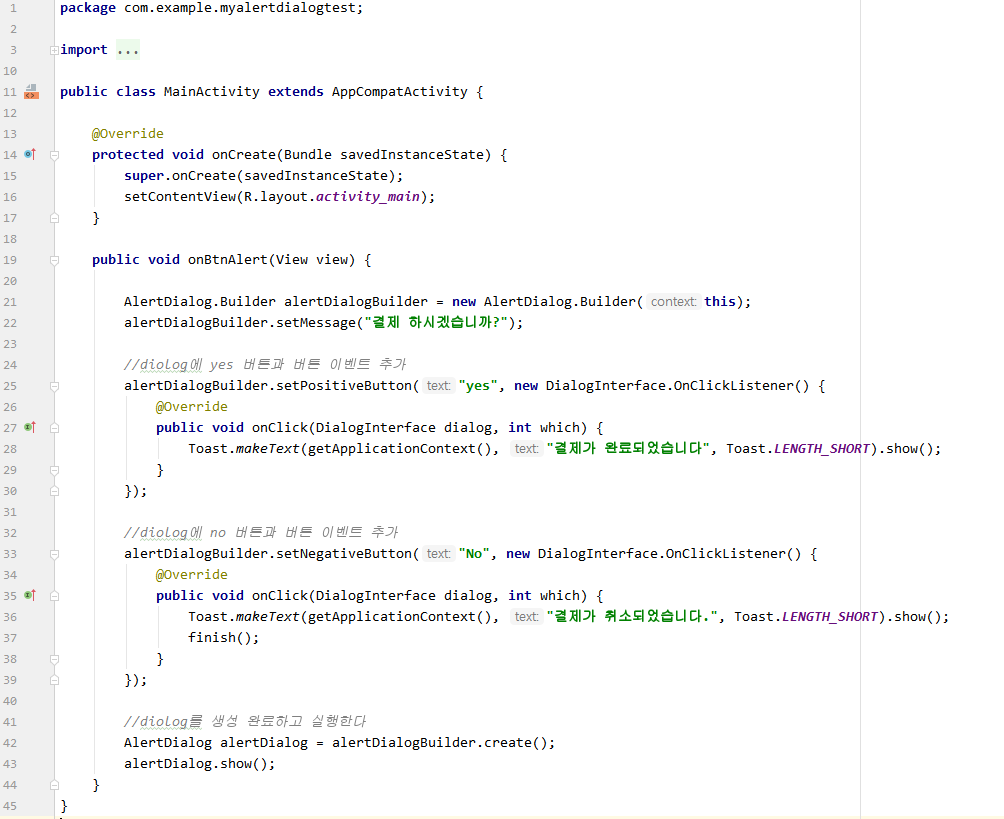Click the 'text:' hint on line 28
The height and width of the screenshot is (819, 1004).
(526, 448)
